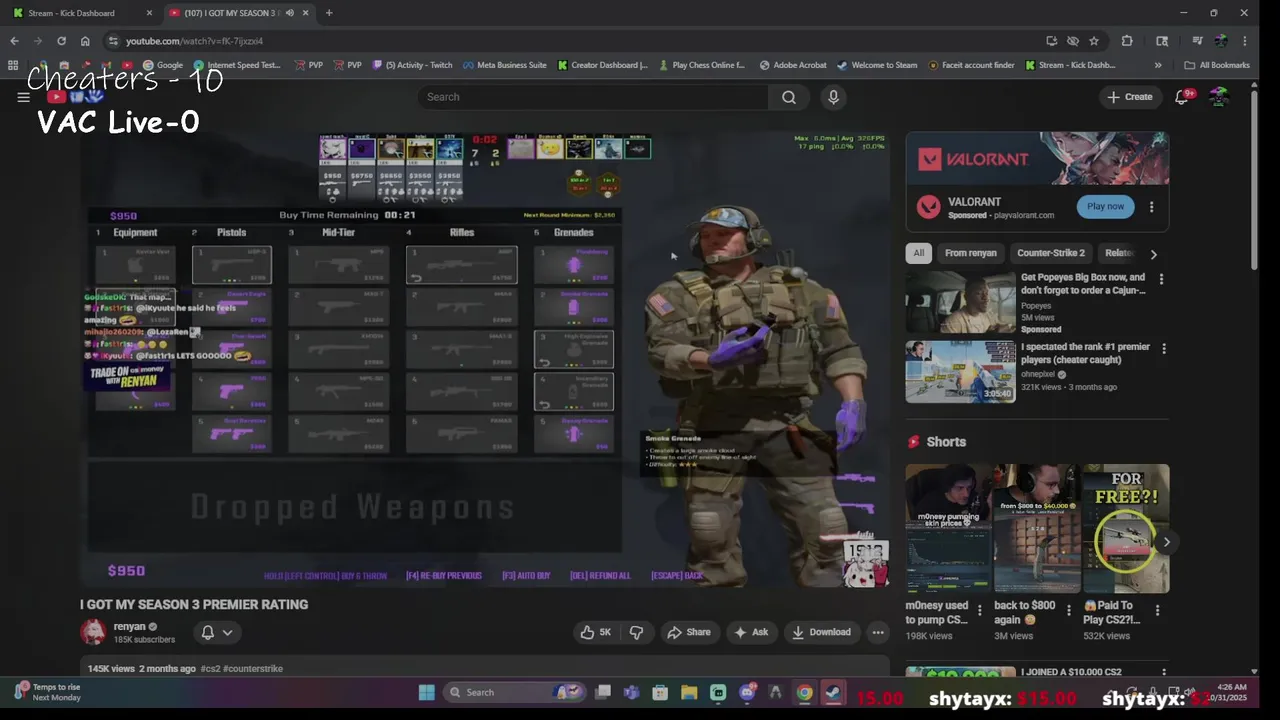The image size is (1280, 720).
Task: Open Steam from the taskbar
Action: point(833,692)
